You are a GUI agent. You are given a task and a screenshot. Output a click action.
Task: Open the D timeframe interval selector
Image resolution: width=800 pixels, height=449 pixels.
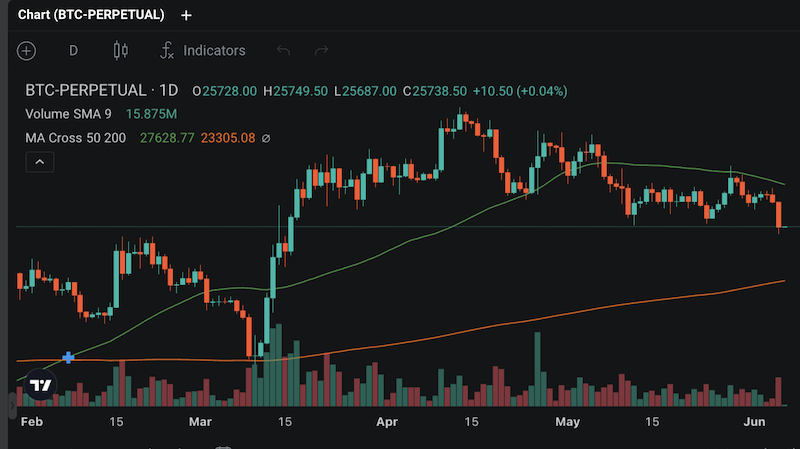[73, 51]
